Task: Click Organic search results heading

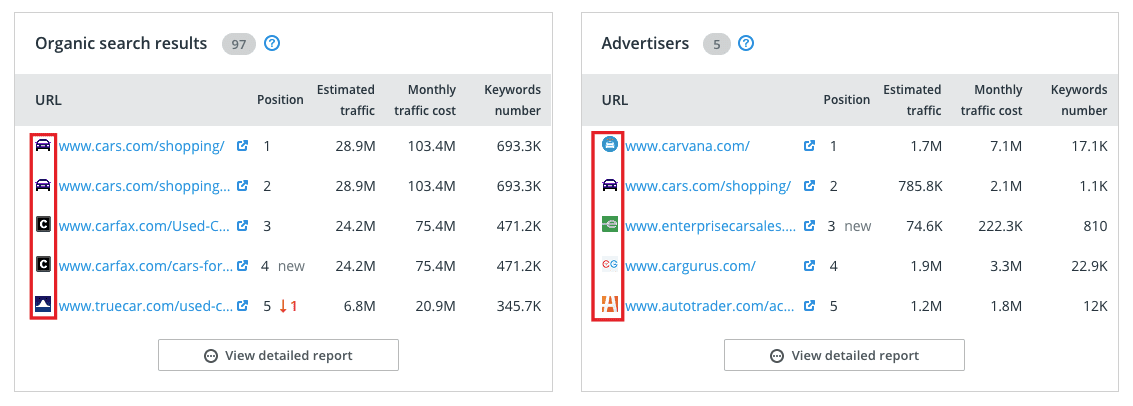Action: pyautogui.click(x=121, y=43)
